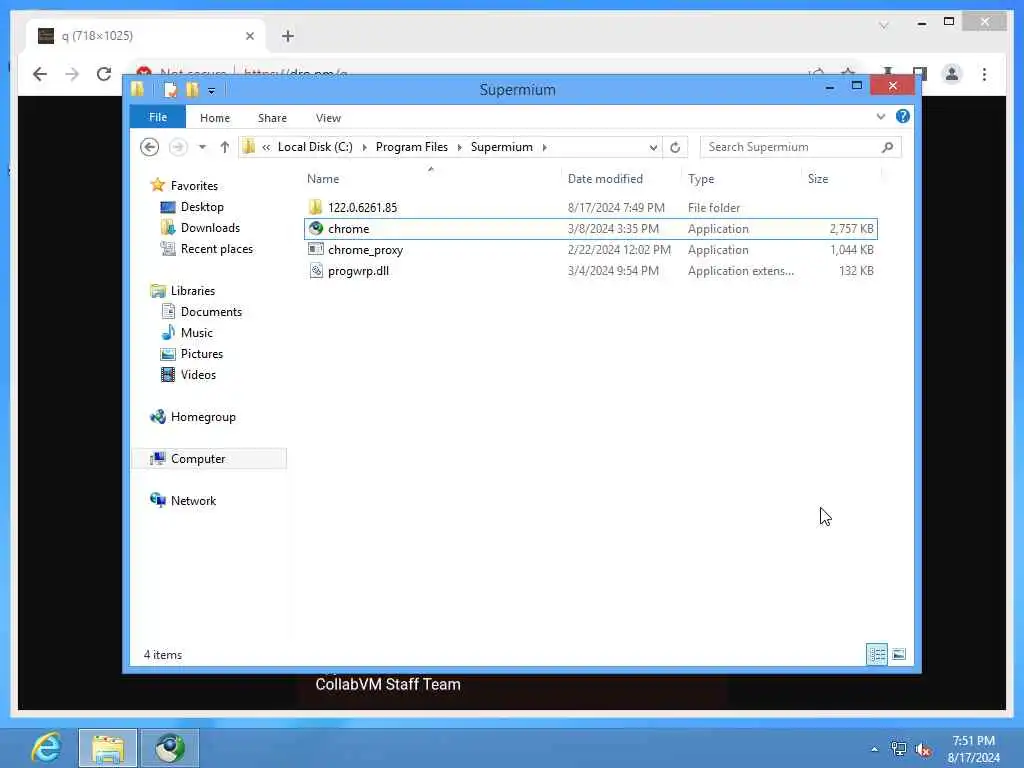The width and height of the screenshot is (1024, 768).
Task: Expand the ribbon with the chevron
Action: 880,116
